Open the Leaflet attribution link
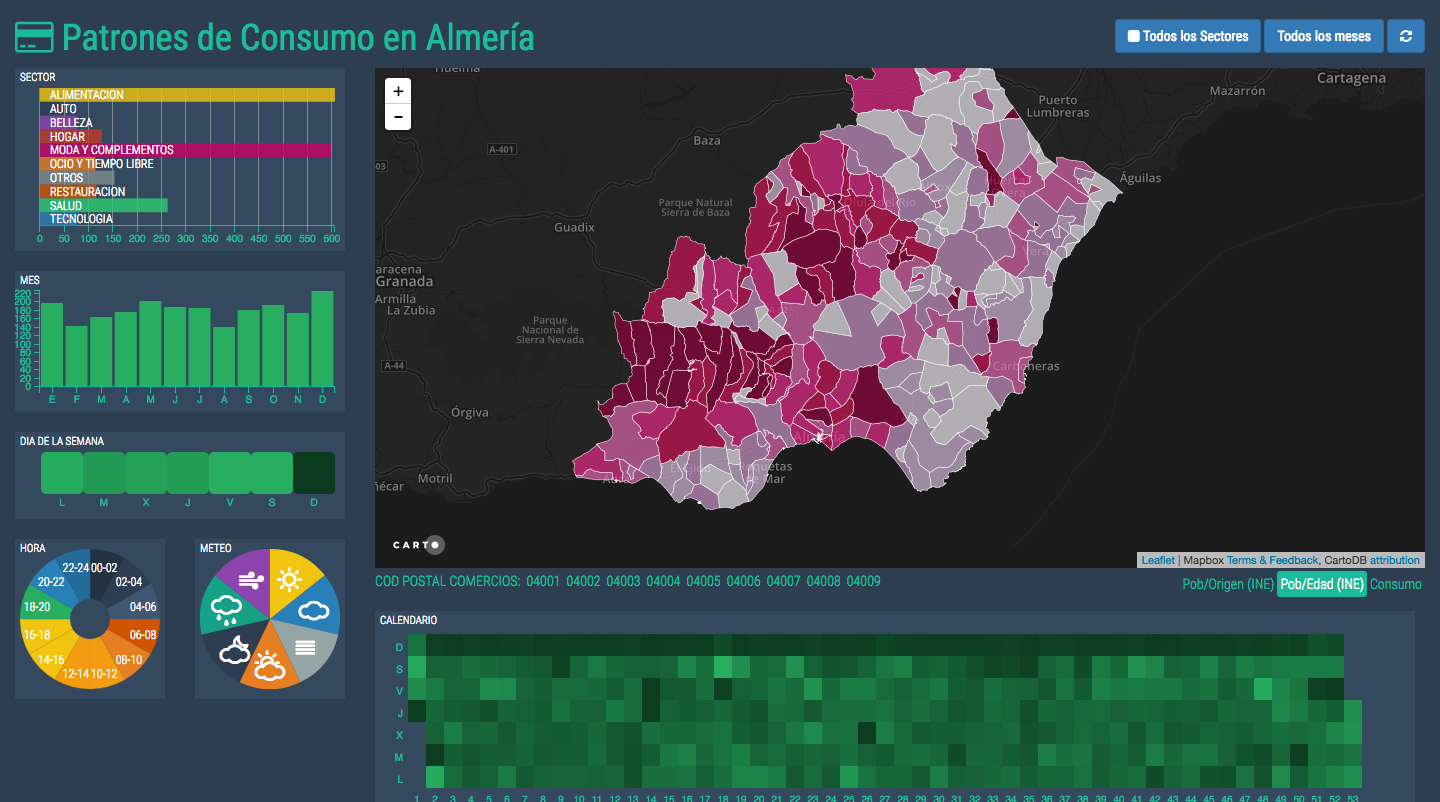Screen dimensions: 1440x802 tap(1158, 560)
